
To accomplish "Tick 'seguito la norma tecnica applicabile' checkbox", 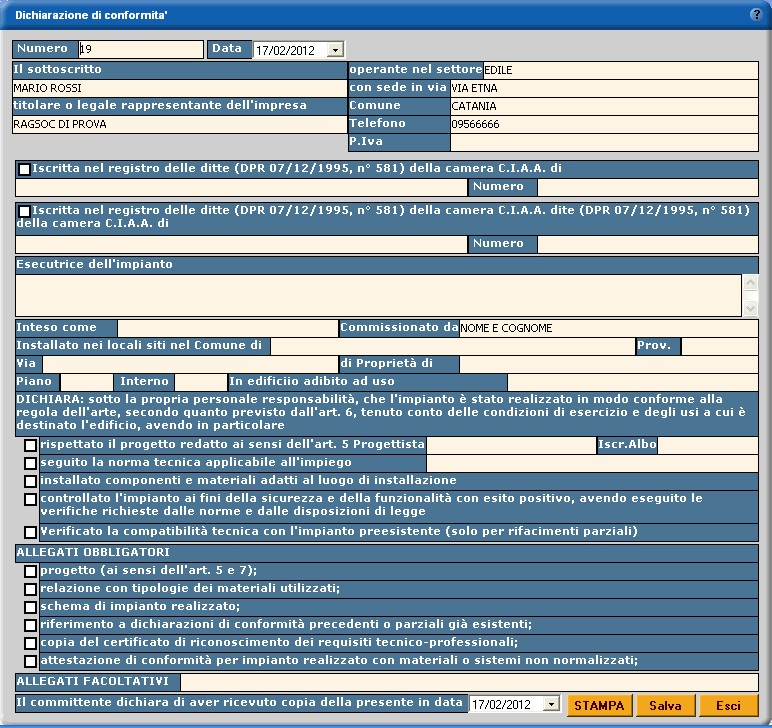I will [x=31, y=463].
